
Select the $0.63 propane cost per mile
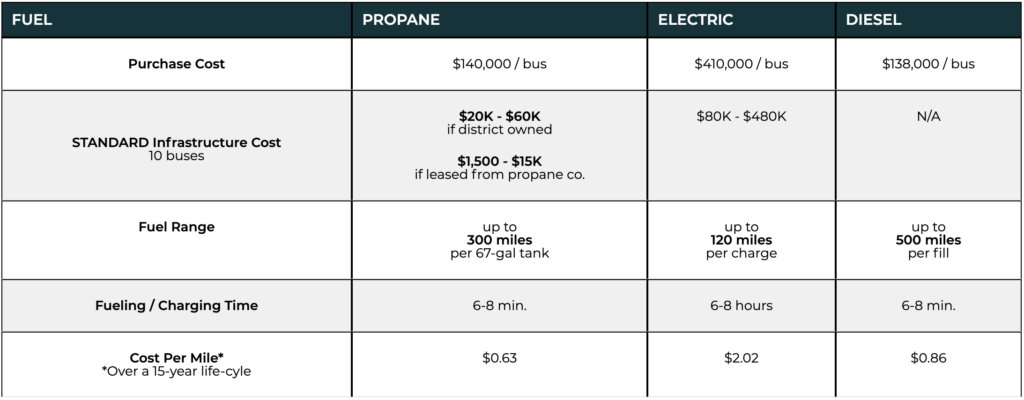pos(500,358)
